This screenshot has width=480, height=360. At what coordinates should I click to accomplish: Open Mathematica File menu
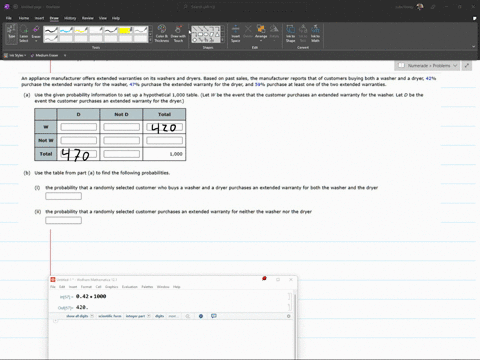tap(53, 287)
